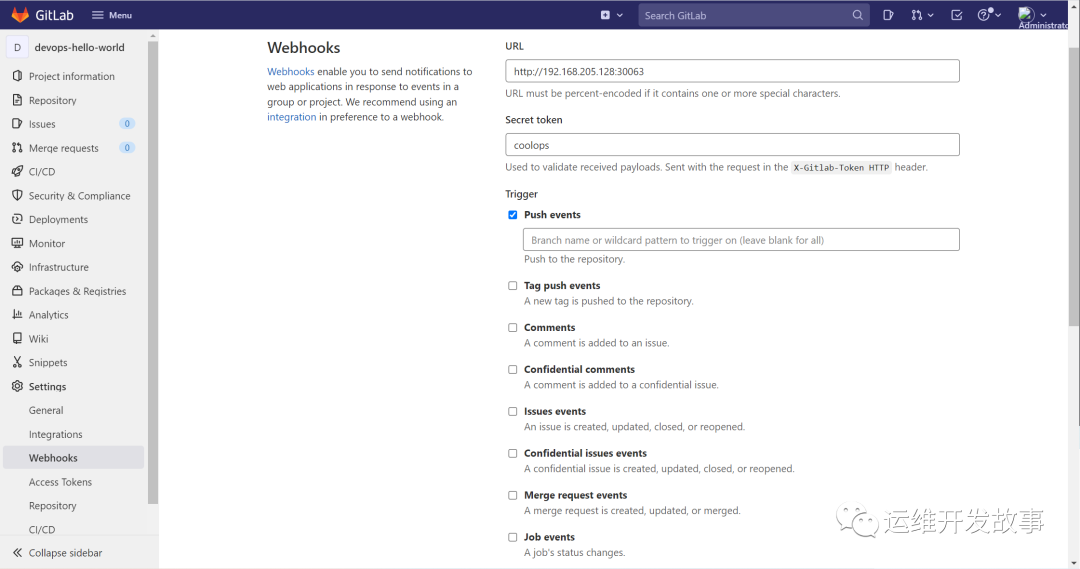Screen dimensions: 1080x569
Task: Click the Settings gear icon in sidebar
Action: coord(17,387)
